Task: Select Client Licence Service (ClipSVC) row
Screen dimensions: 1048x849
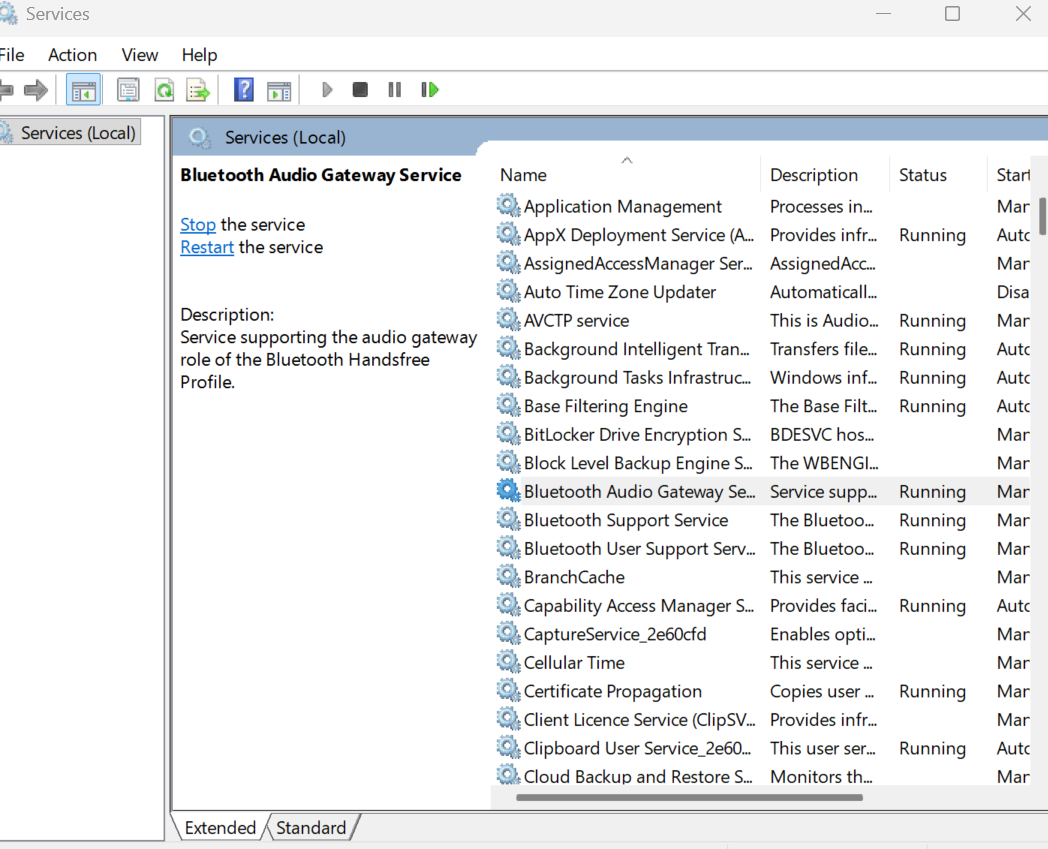Action: coord(763,720)
